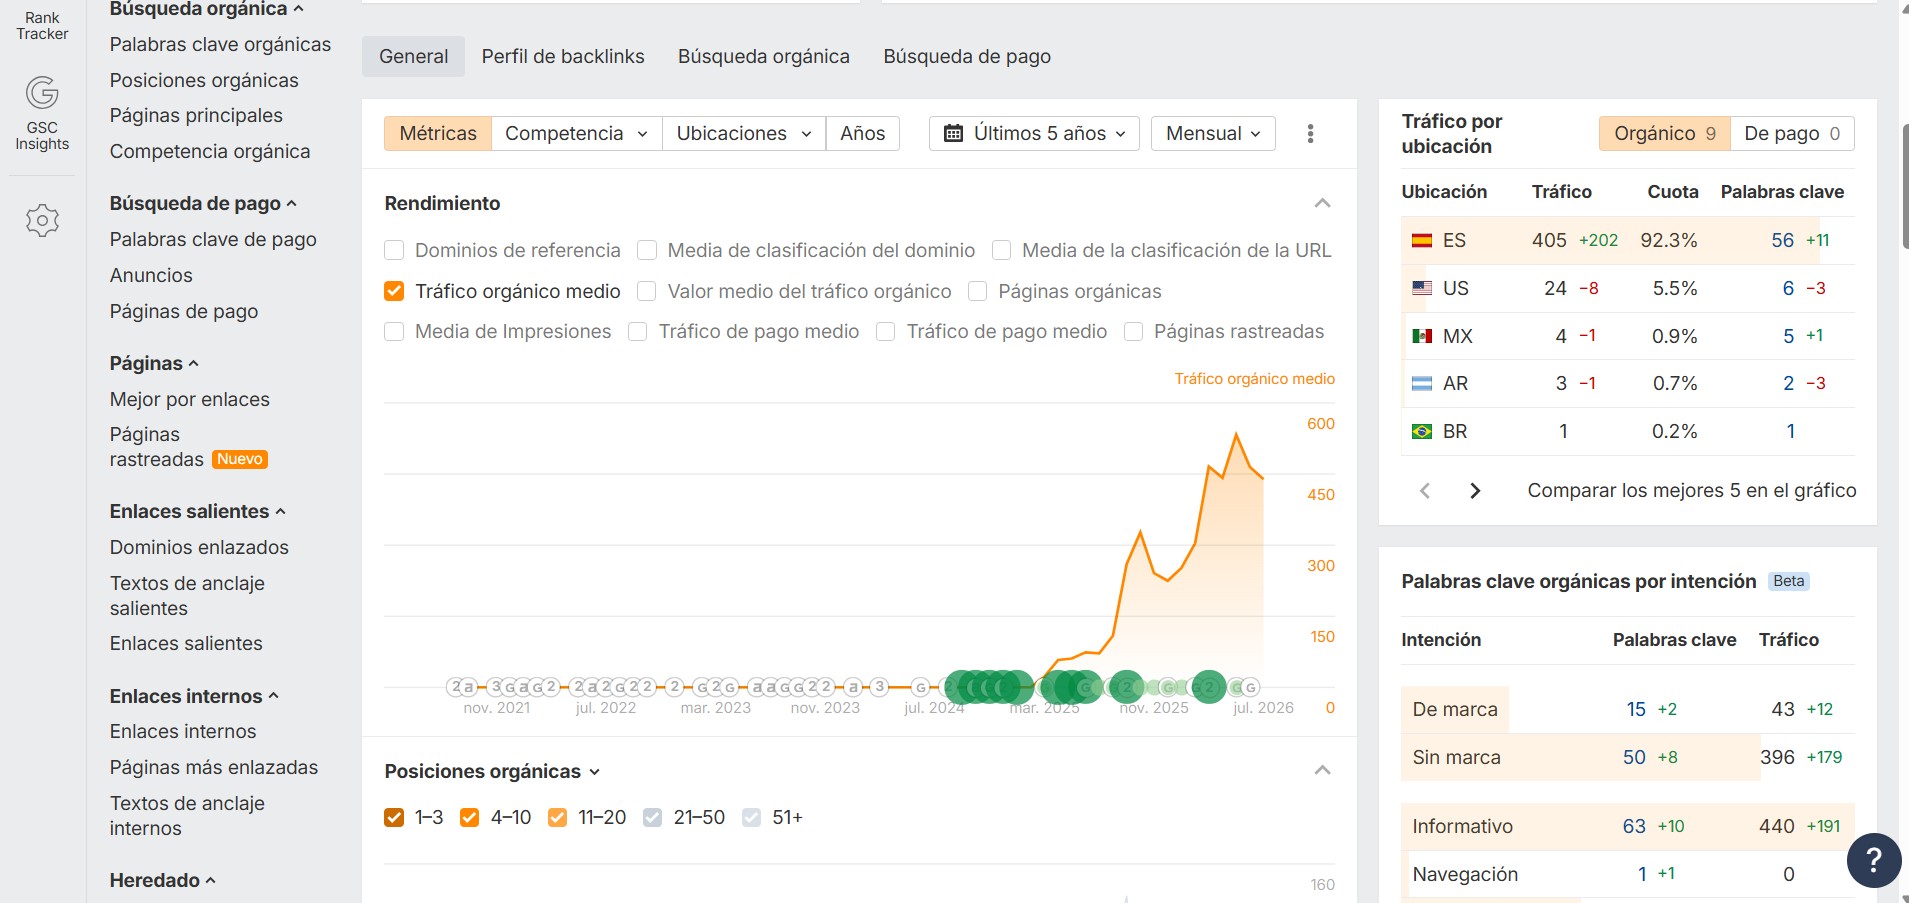Image resolution: width=1909 pixels, height=903 pixels.
Task: Open Ubicaciones dropdown
Action: (x=744, y=133)
